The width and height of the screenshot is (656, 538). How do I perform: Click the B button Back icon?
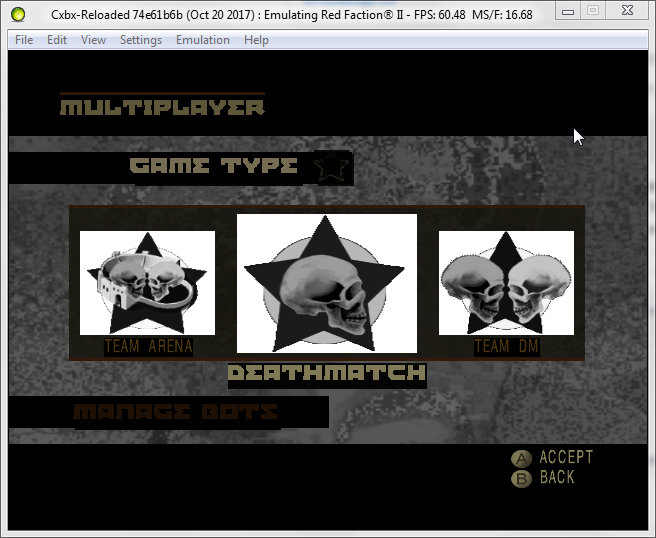pos(521,479)
